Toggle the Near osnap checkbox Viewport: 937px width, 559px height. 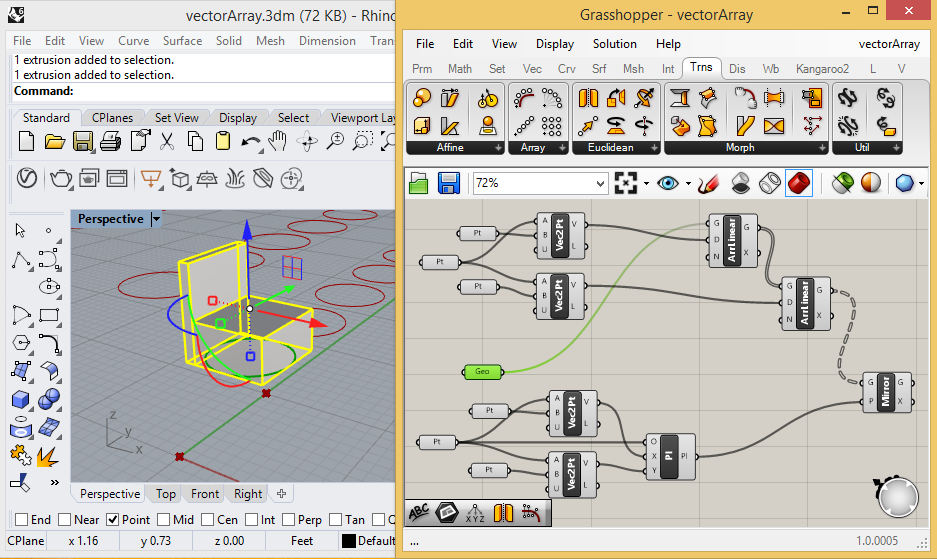65,520
